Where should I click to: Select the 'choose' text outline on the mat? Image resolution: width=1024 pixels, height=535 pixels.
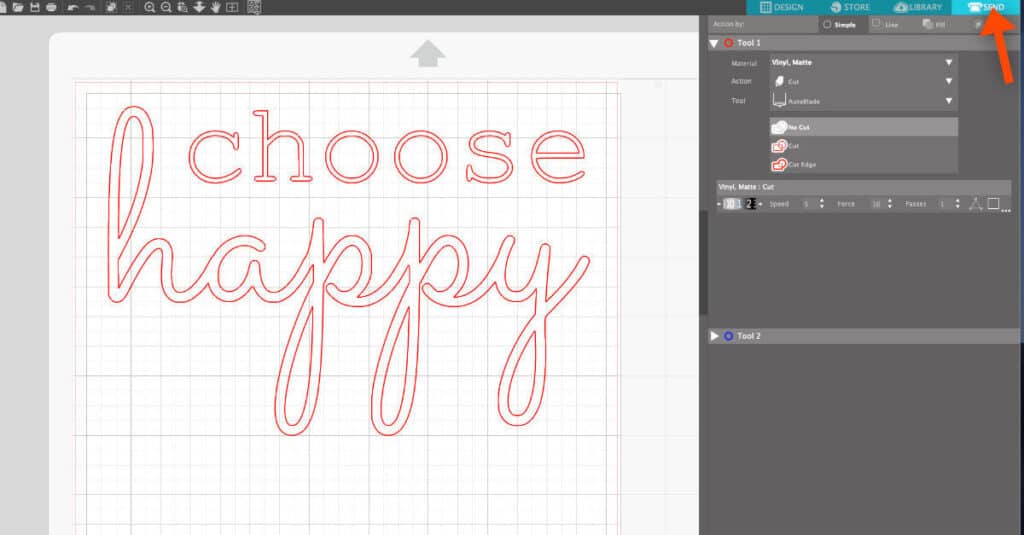[387, 148]
